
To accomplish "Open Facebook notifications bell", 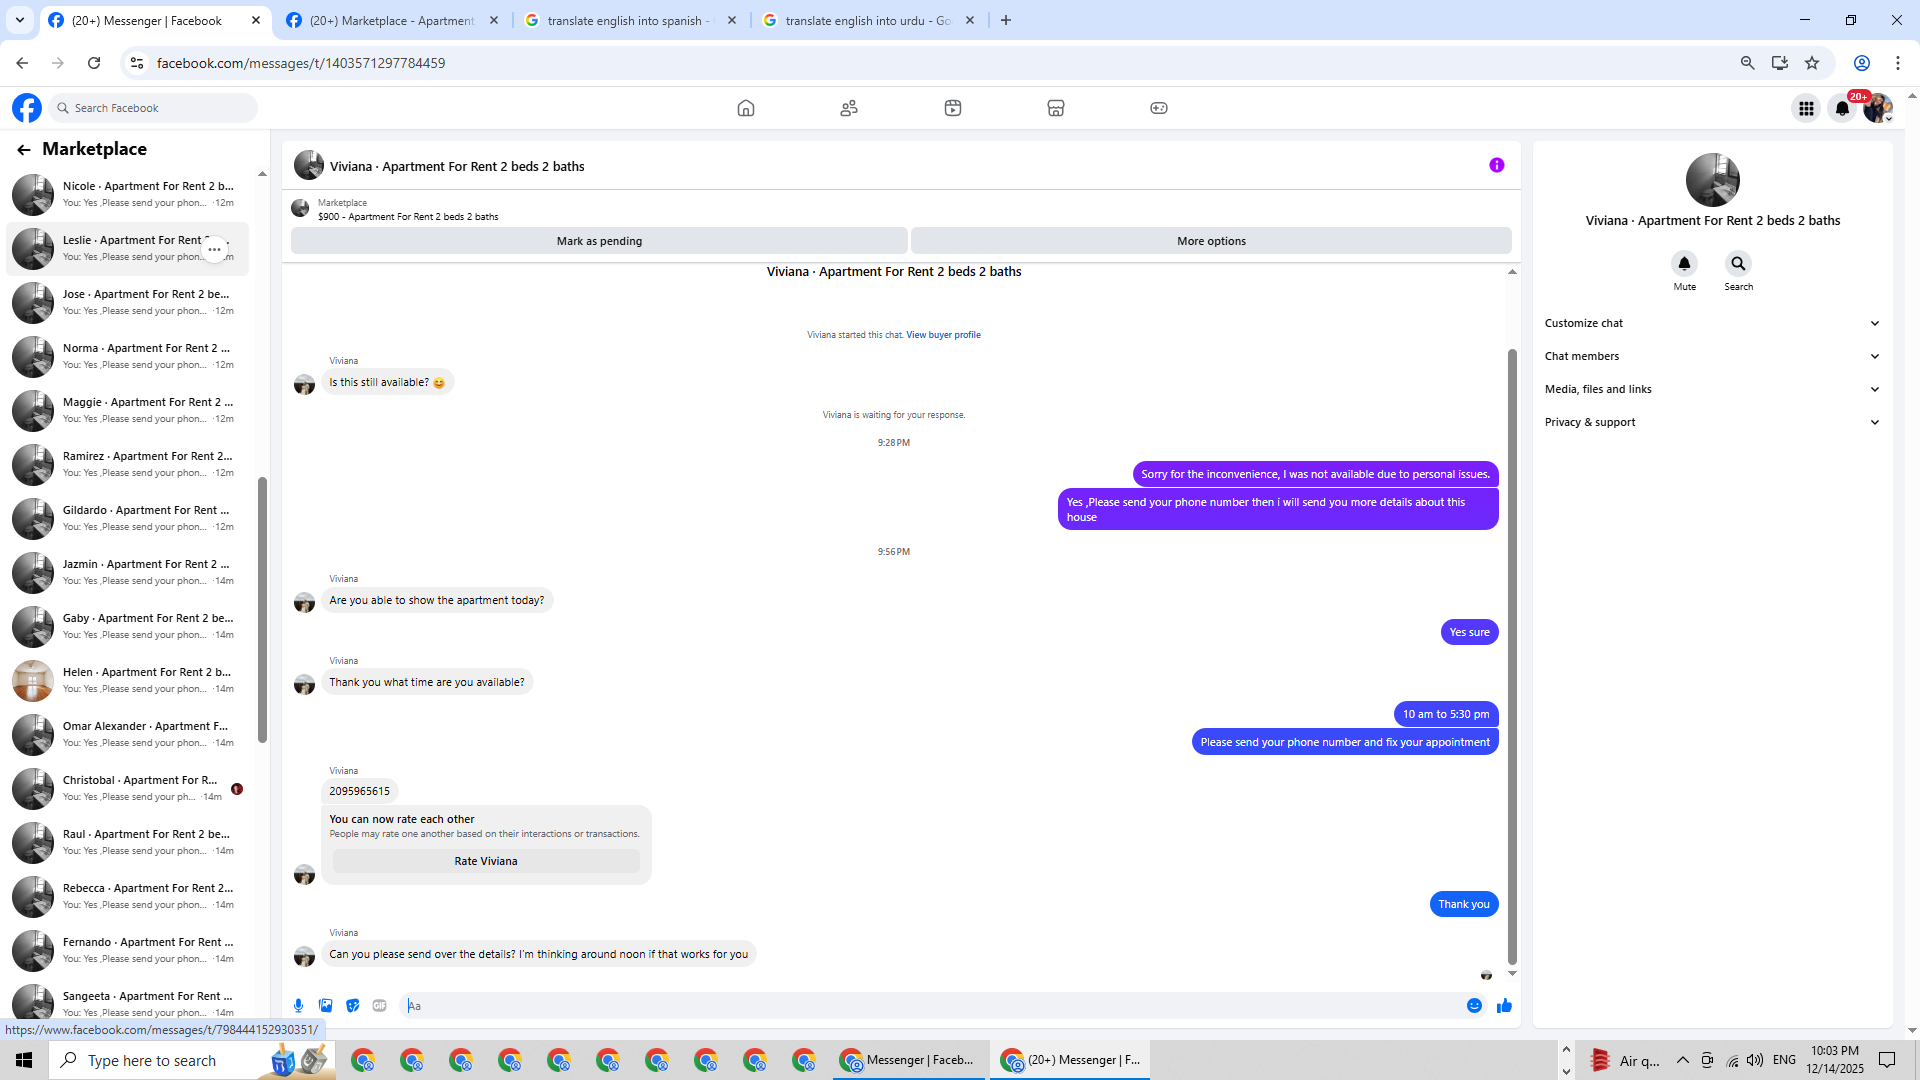I will tap(1841, 108).
